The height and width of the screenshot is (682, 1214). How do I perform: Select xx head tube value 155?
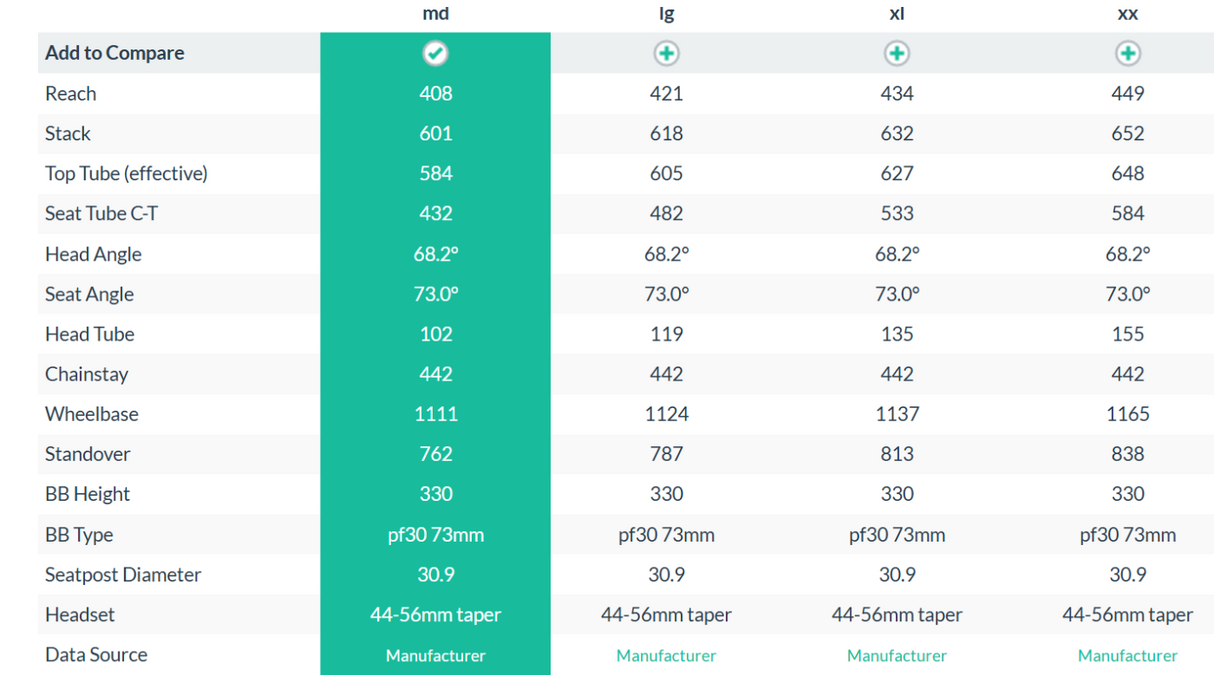coord(1127,334)
